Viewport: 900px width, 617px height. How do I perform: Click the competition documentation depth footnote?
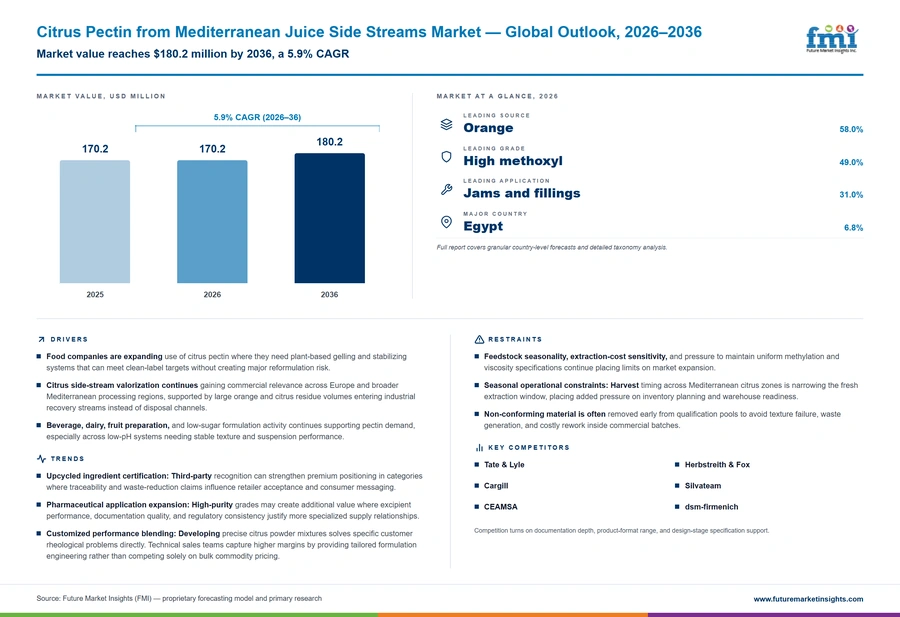[x=622, y=531]
